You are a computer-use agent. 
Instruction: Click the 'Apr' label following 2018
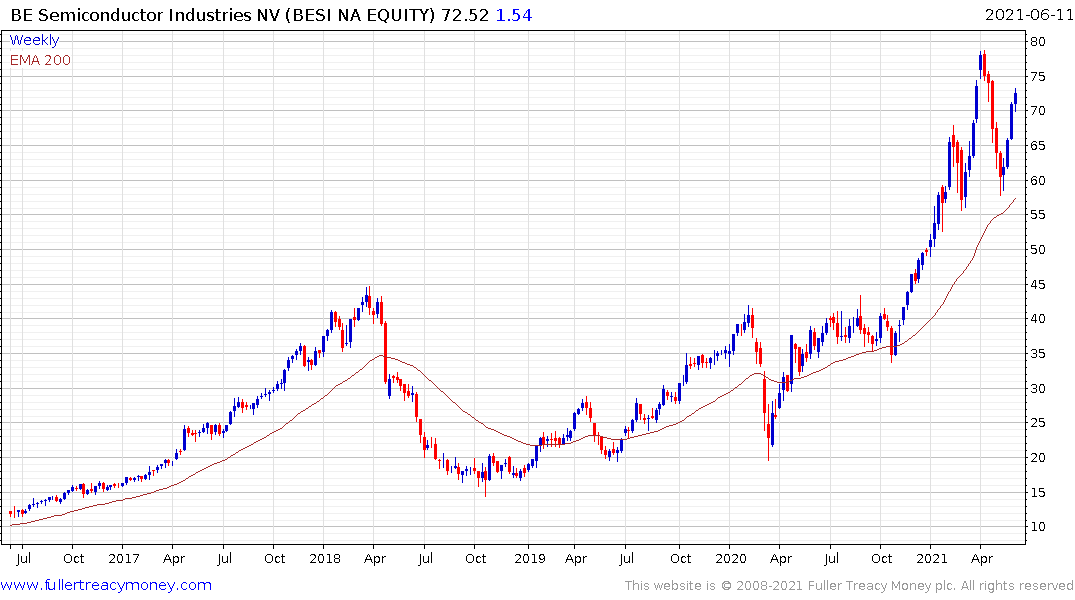coord(374,559)
